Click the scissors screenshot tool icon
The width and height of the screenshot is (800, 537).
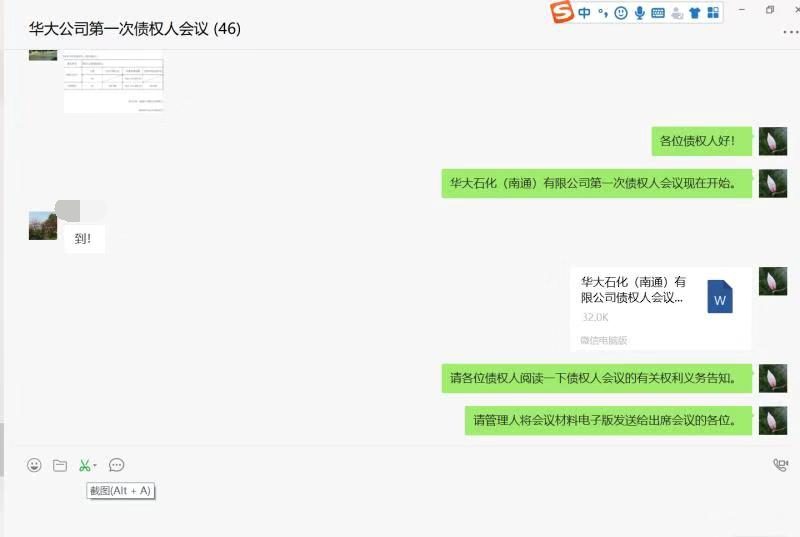[84, 465]
